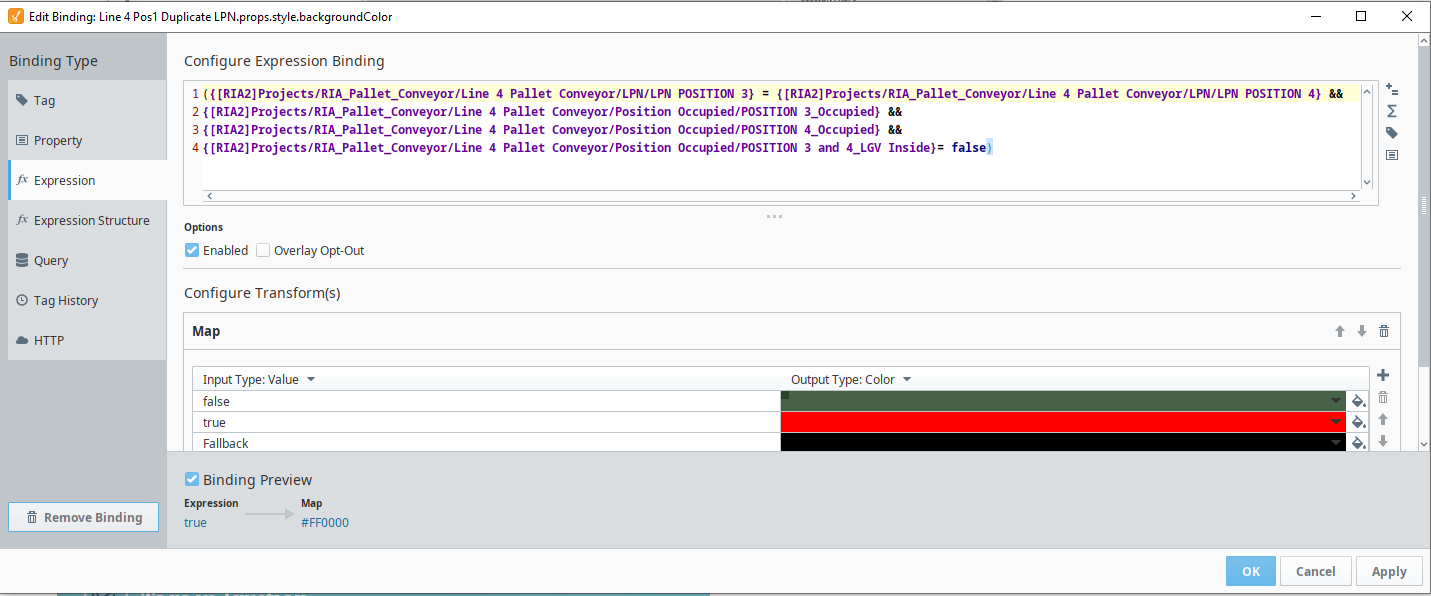Close the Edit Binding window
1431x596 pixels.
[x=1407, y=16]
